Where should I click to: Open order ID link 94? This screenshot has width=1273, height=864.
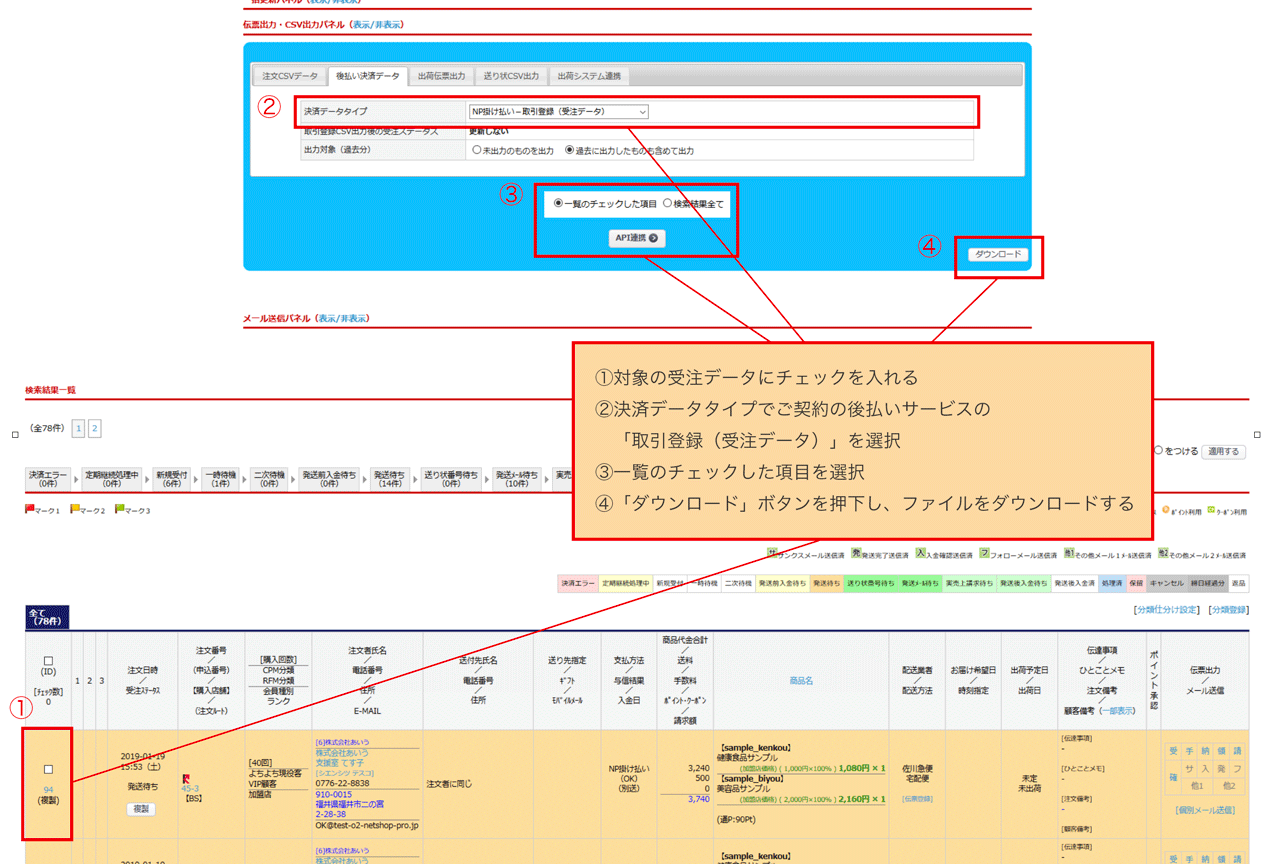coord(48,789)
